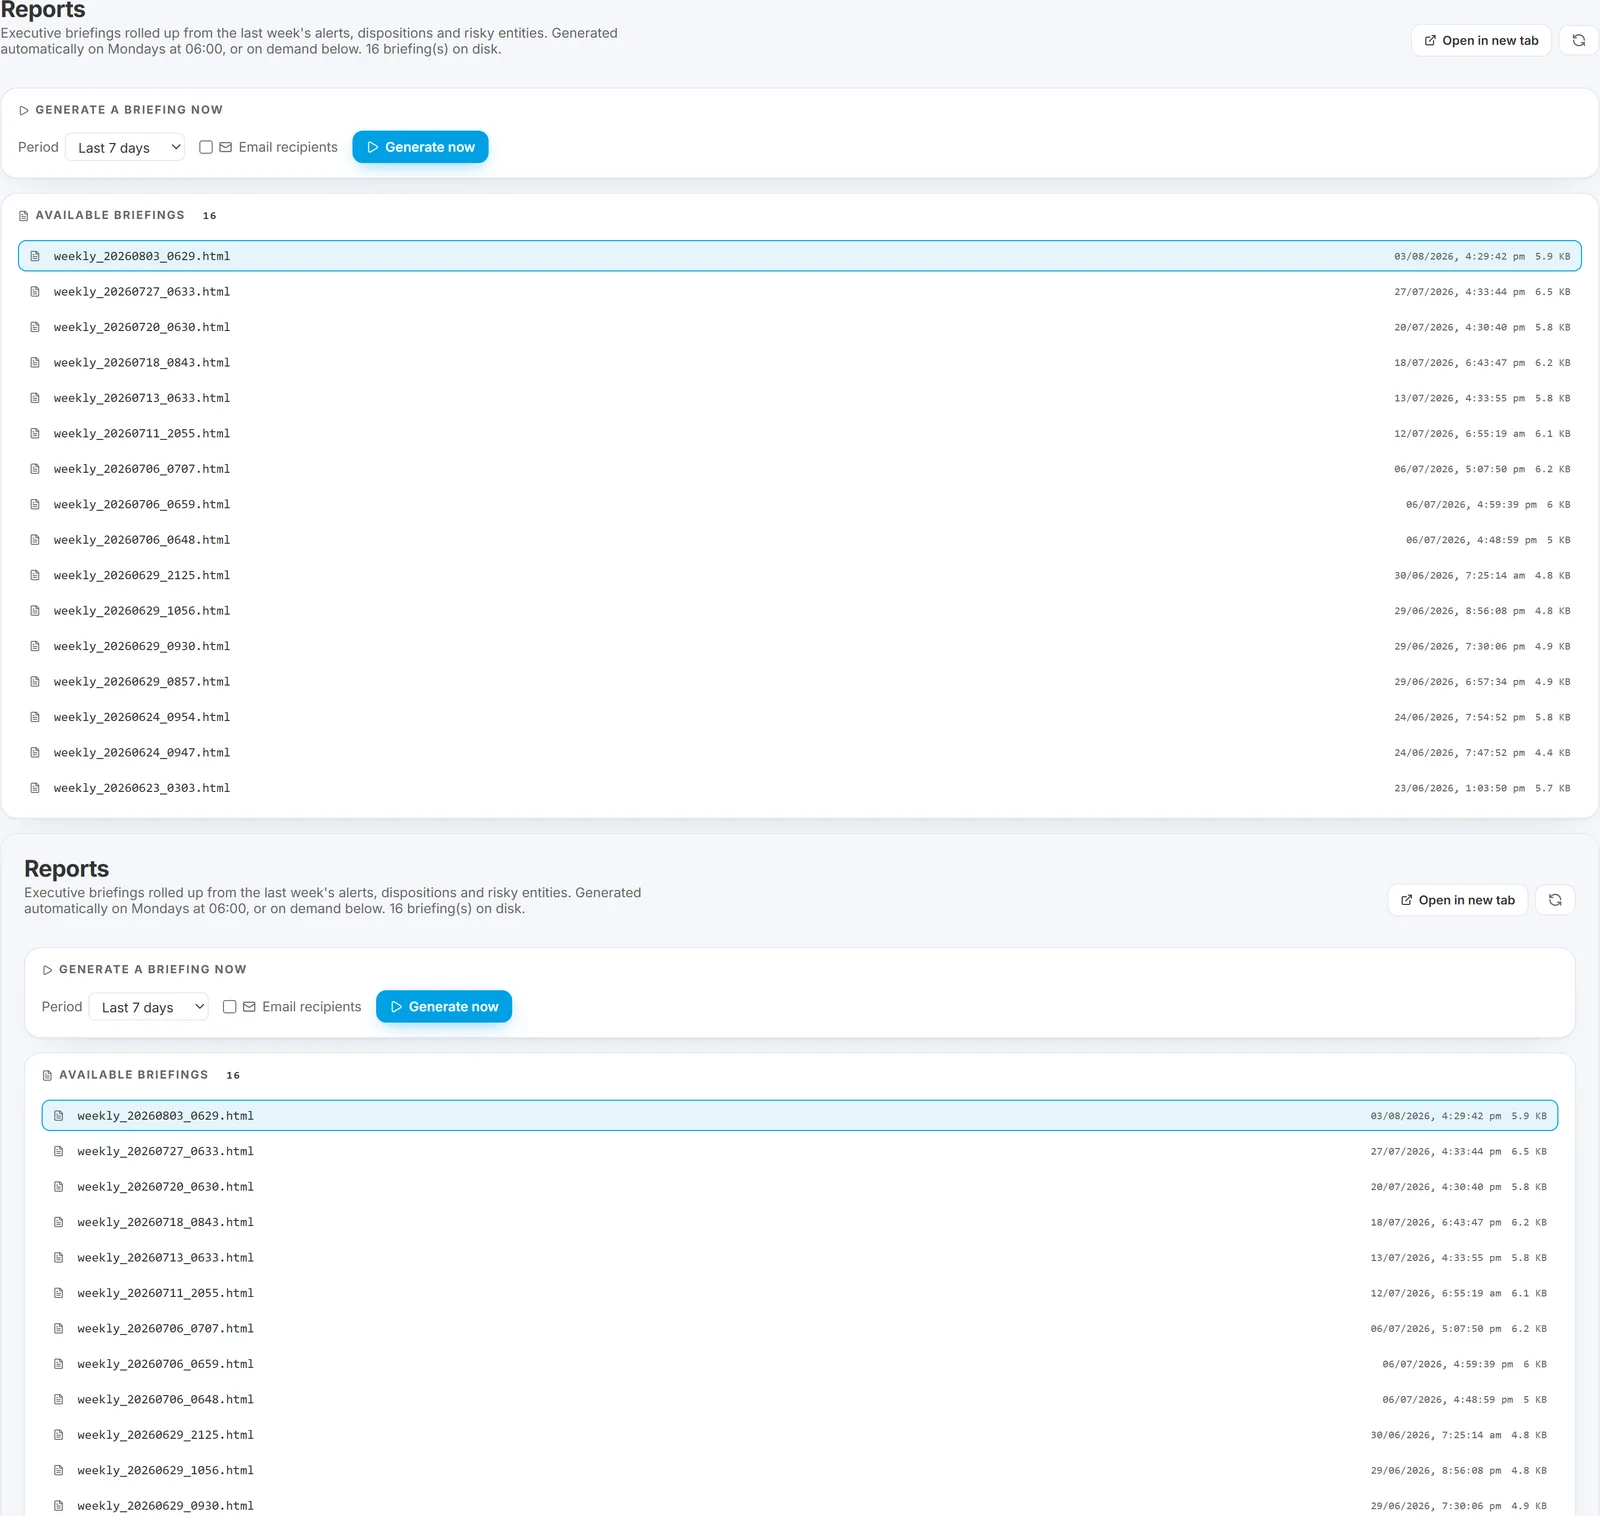This screenshot has height=1516, width=1600.
Task: Click weekly_20260629_2125.html file icon, upper list
Action: coord(35,576)
